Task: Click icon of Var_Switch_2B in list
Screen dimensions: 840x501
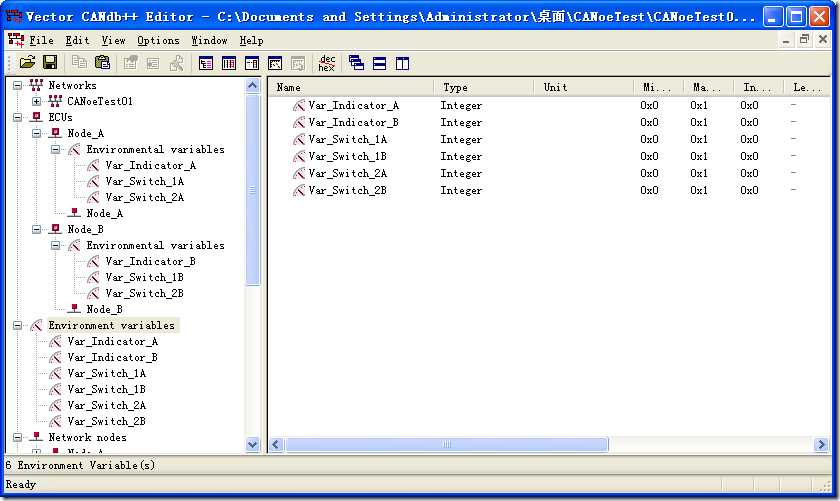Action: (299, 190)
